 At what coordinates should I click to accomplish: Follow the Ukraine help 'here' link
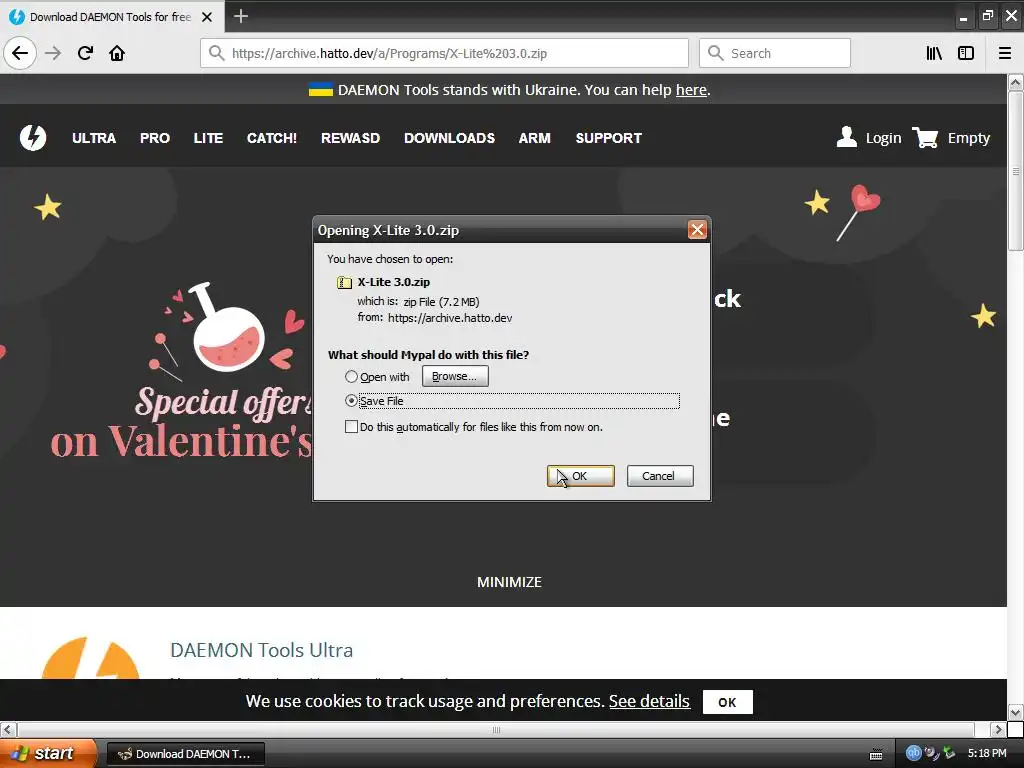pos(691,90)
